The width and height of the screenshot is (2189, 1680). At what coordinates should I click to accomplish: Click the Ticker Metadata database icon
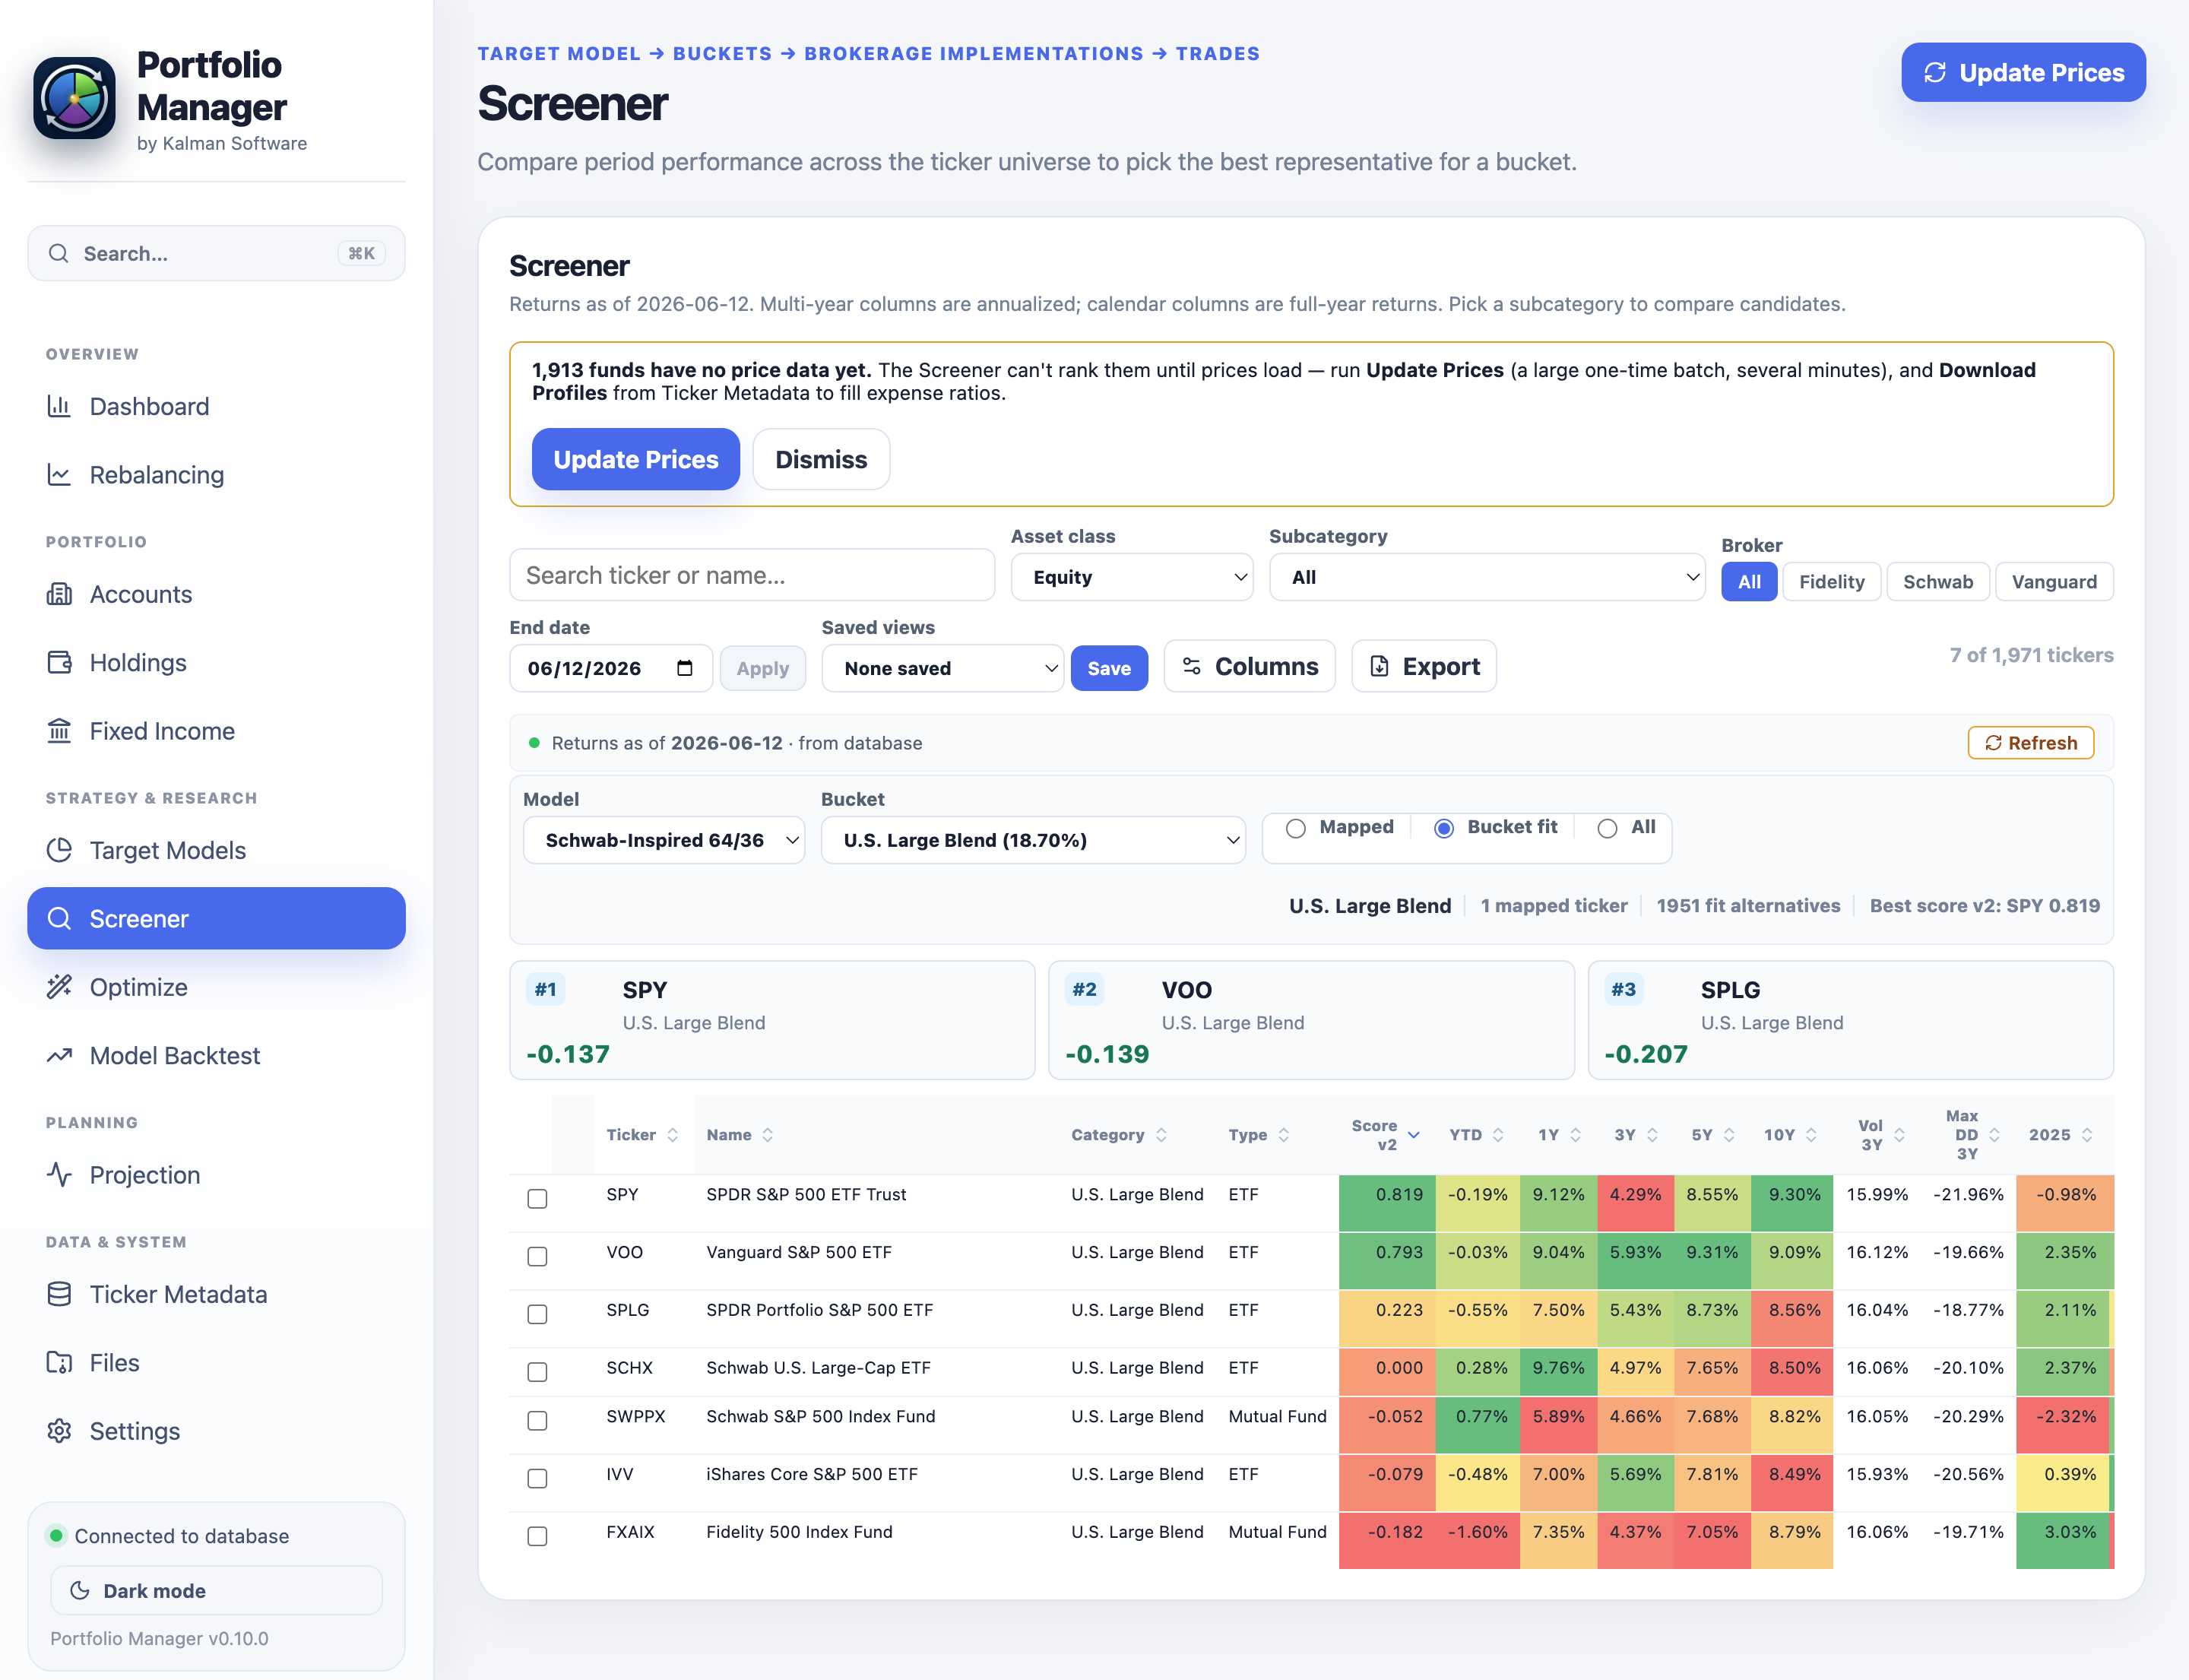pyautogui.click(x=59, y=1294)
